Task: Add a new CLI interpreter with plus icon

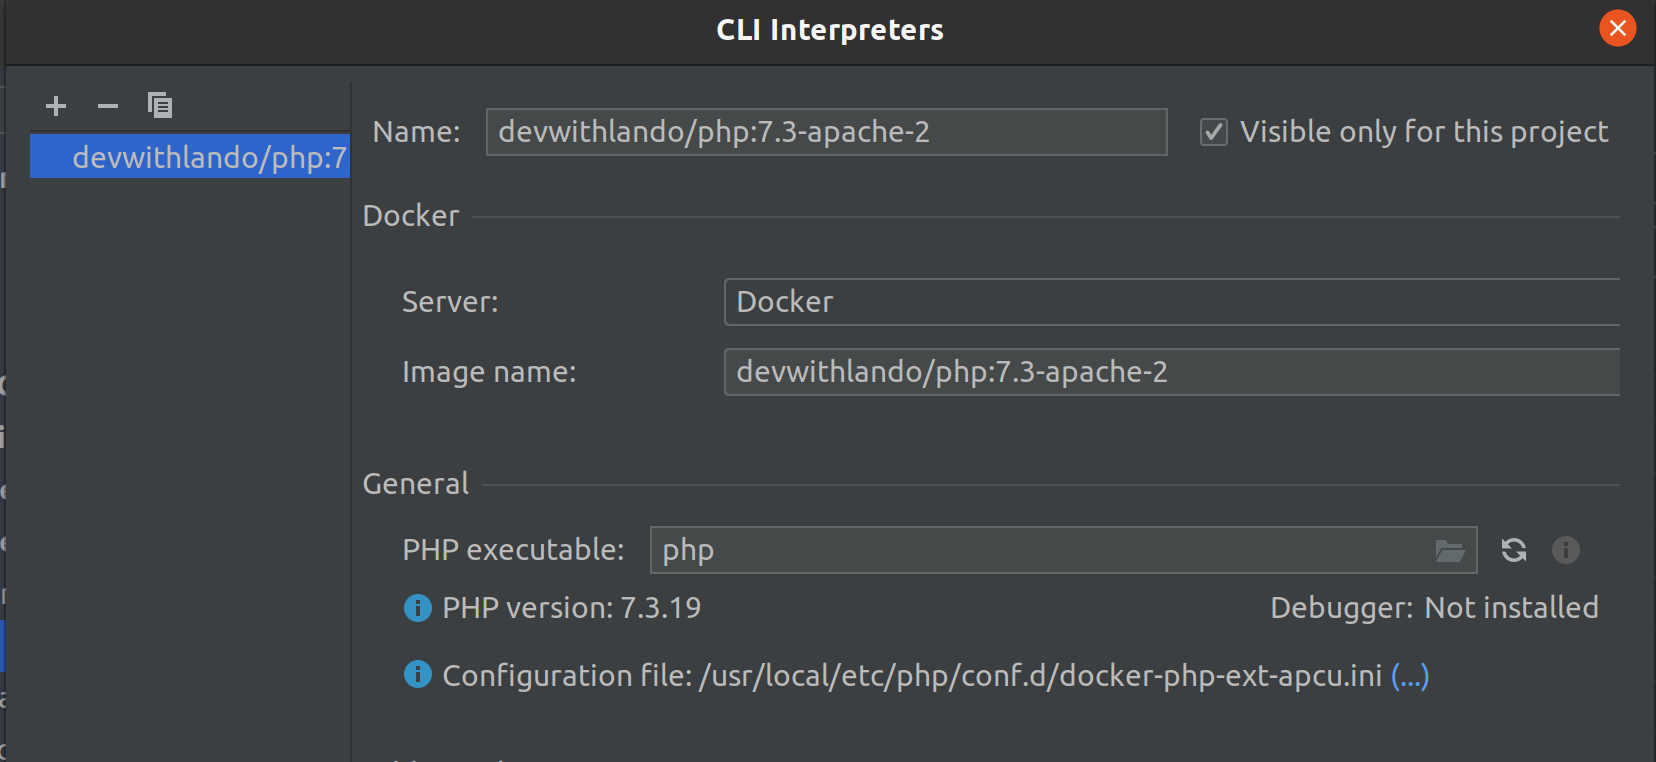Action: (56, 105)
